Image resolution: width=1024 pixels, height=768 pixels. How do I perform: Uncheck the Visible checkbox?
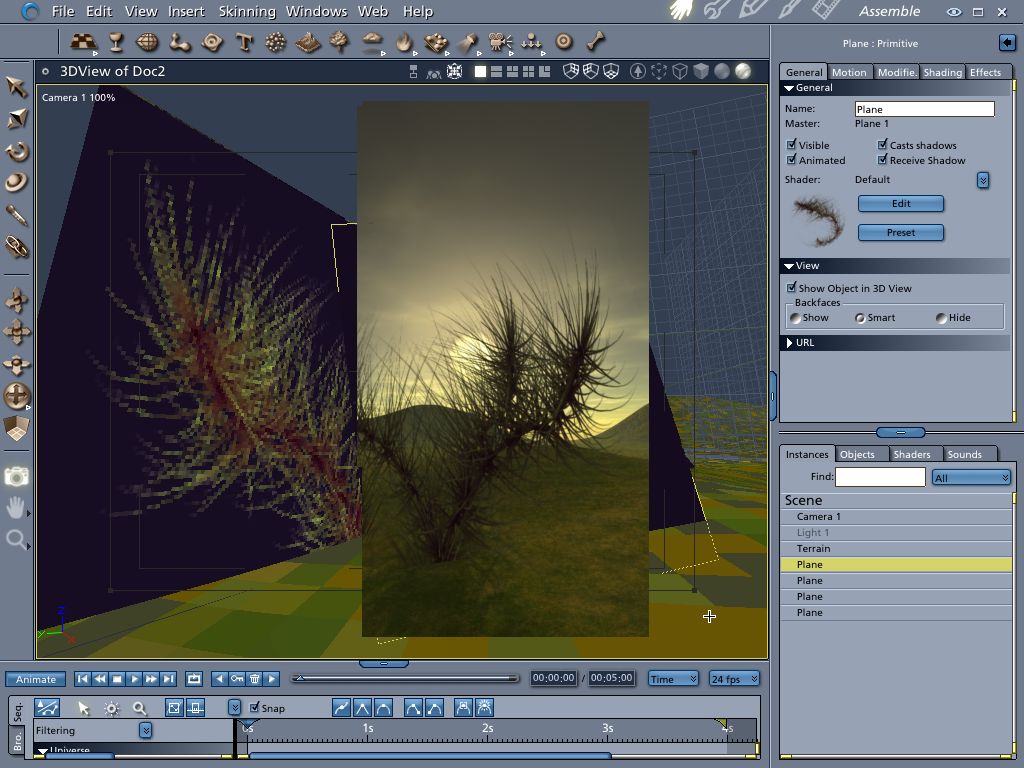792,145
